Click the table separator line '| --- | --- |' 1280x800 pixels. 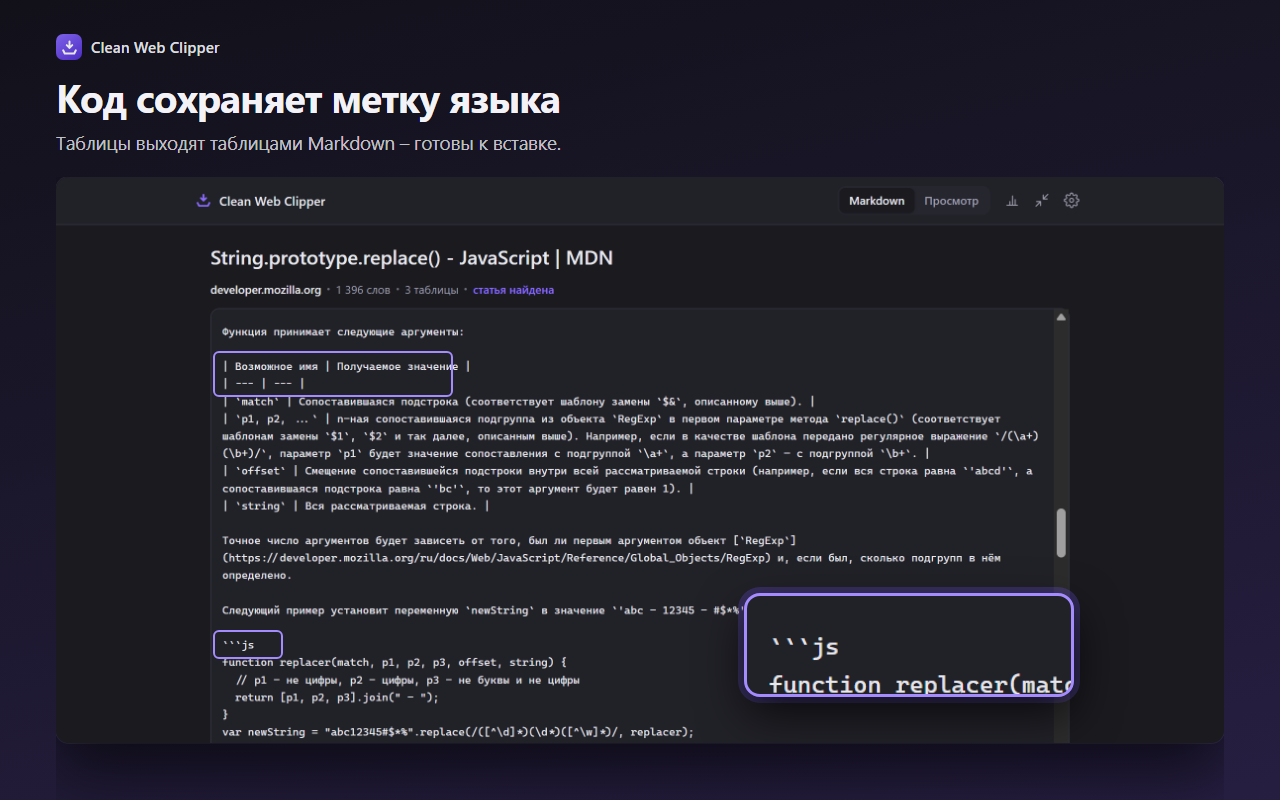[x=263, y=383]
